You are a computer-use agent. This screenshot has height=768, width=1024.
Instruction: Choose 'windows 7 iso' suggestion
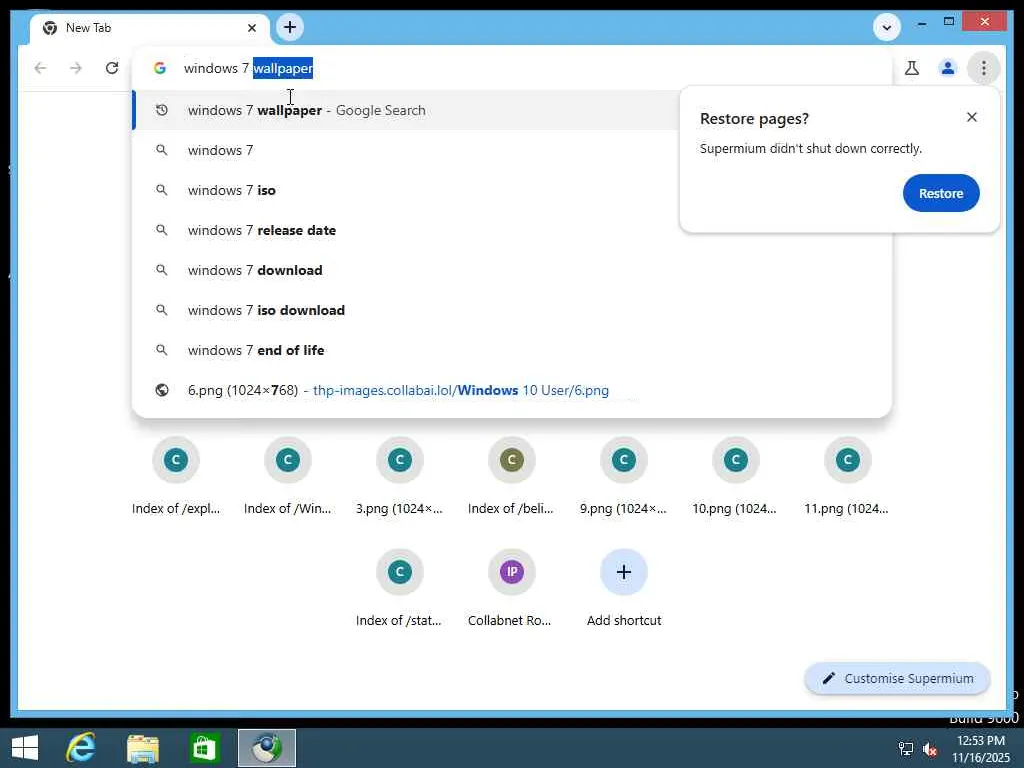click(405, 190)
